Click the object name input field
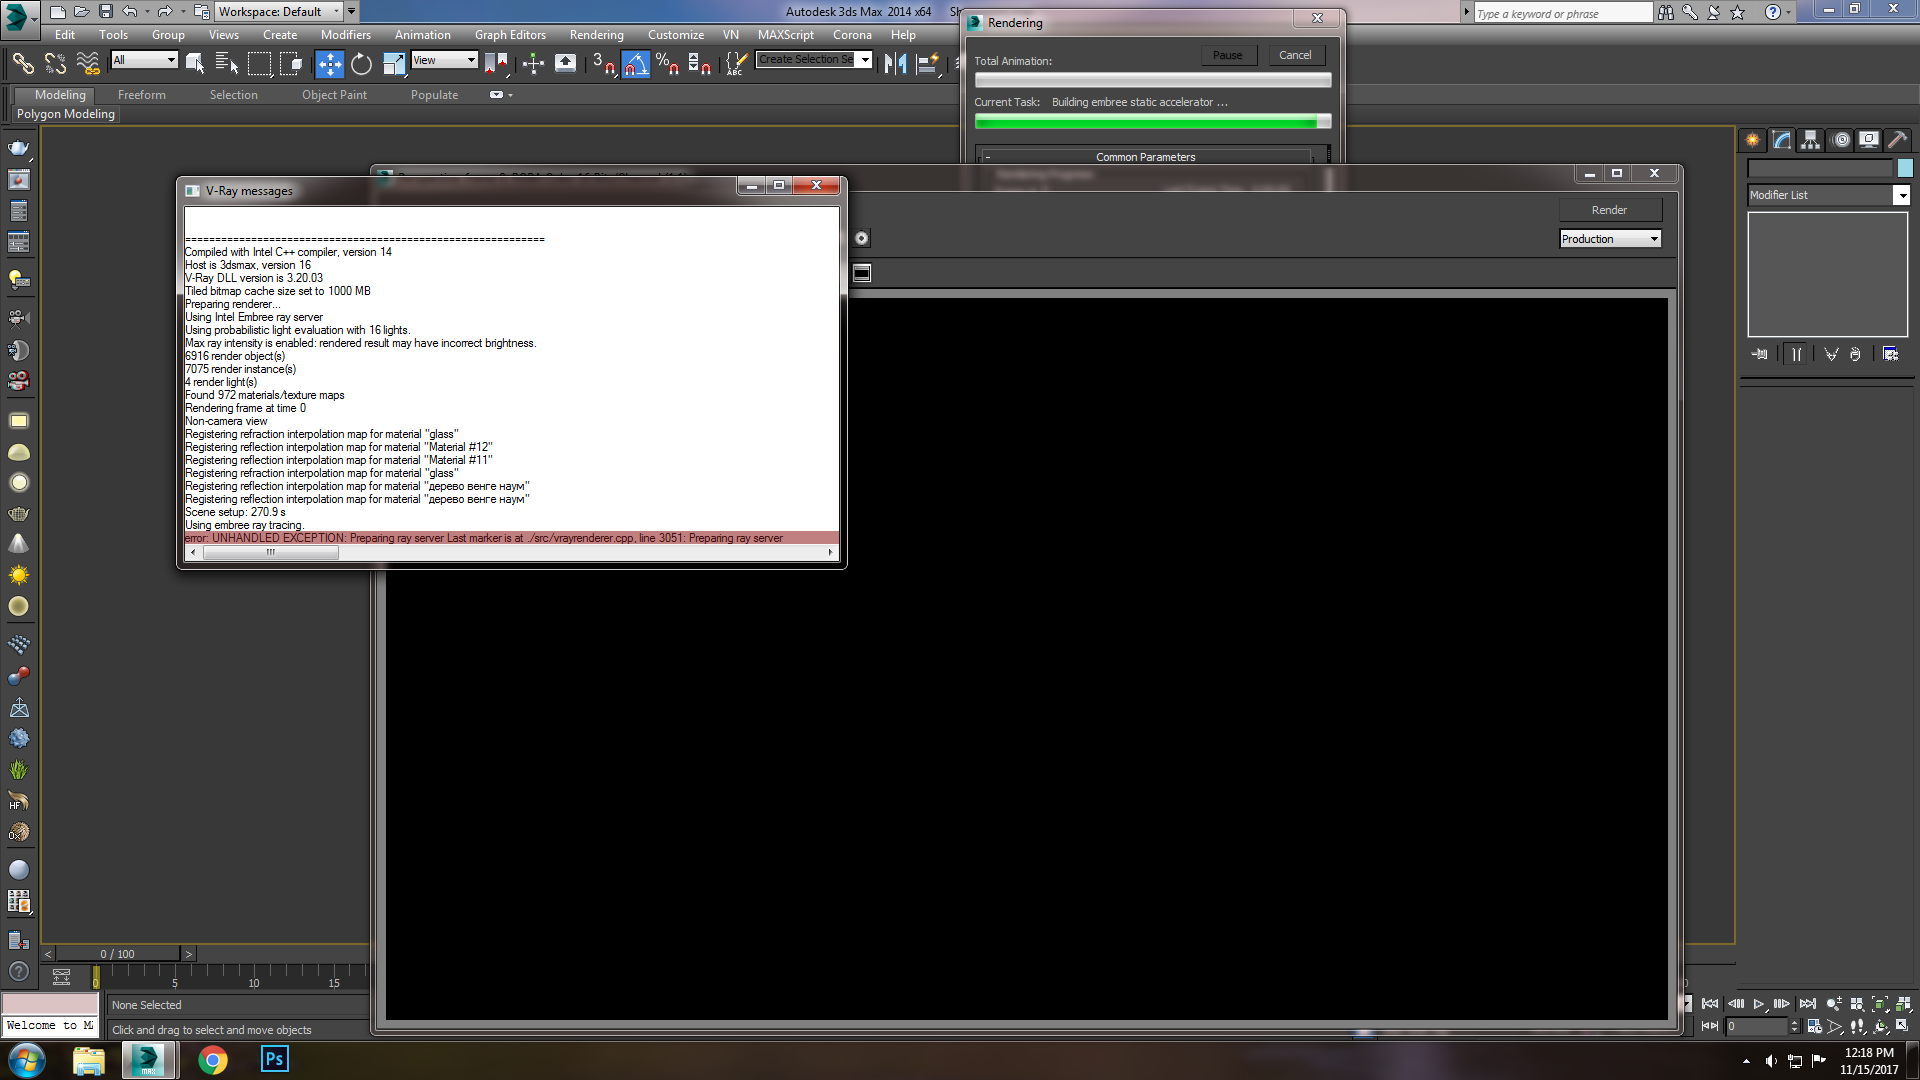Viewport: 1920px width, 1080px height. pyautogui.click(x=1820, y=168)
